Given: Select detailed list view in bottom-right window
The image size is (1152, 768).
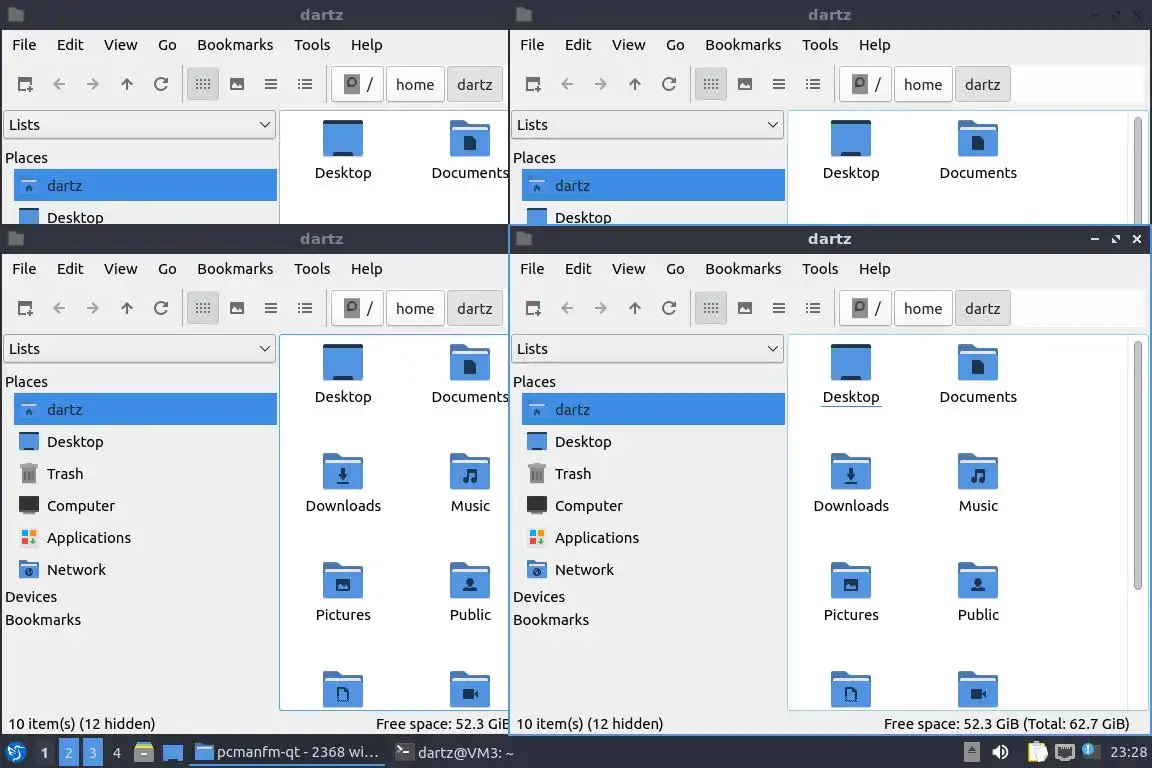Looking at the screenshot, I should pyautogui.click(x=813, y=308).
